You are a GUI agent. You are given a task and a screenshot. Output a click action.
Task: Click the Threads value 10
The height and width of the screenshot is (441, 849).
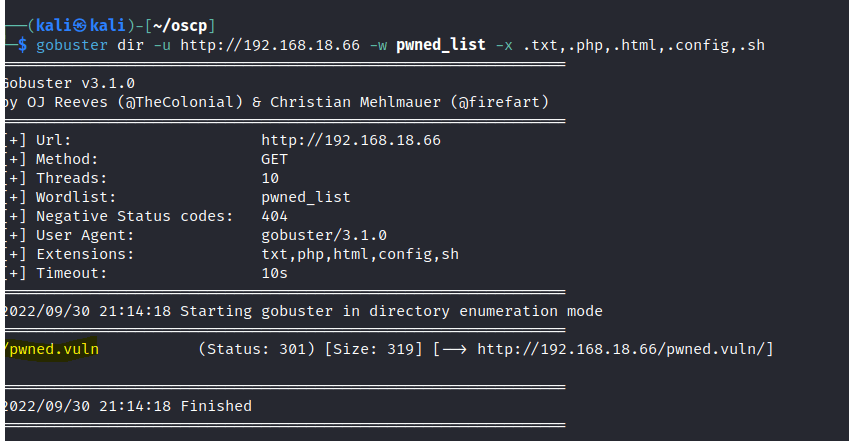click(x=270, y=178)
